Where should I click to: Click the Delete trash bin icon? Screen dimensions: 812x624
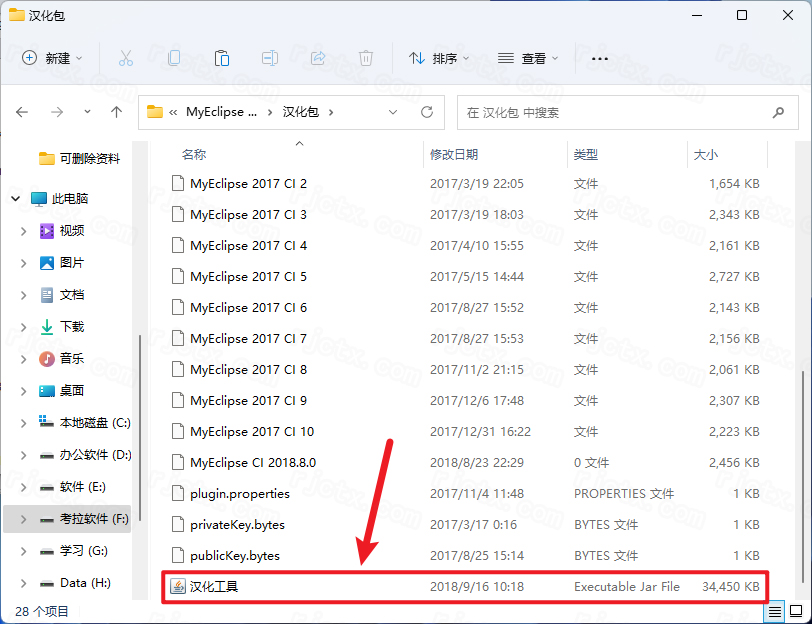(366, 58)
